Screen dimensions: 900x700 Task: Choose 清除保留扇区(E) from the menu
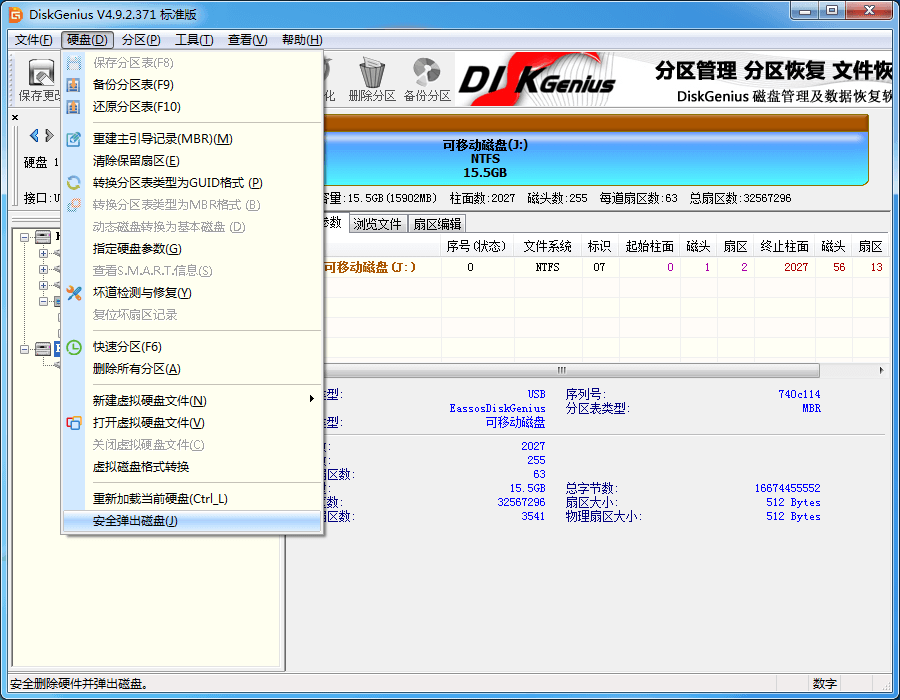pos(192,161)
